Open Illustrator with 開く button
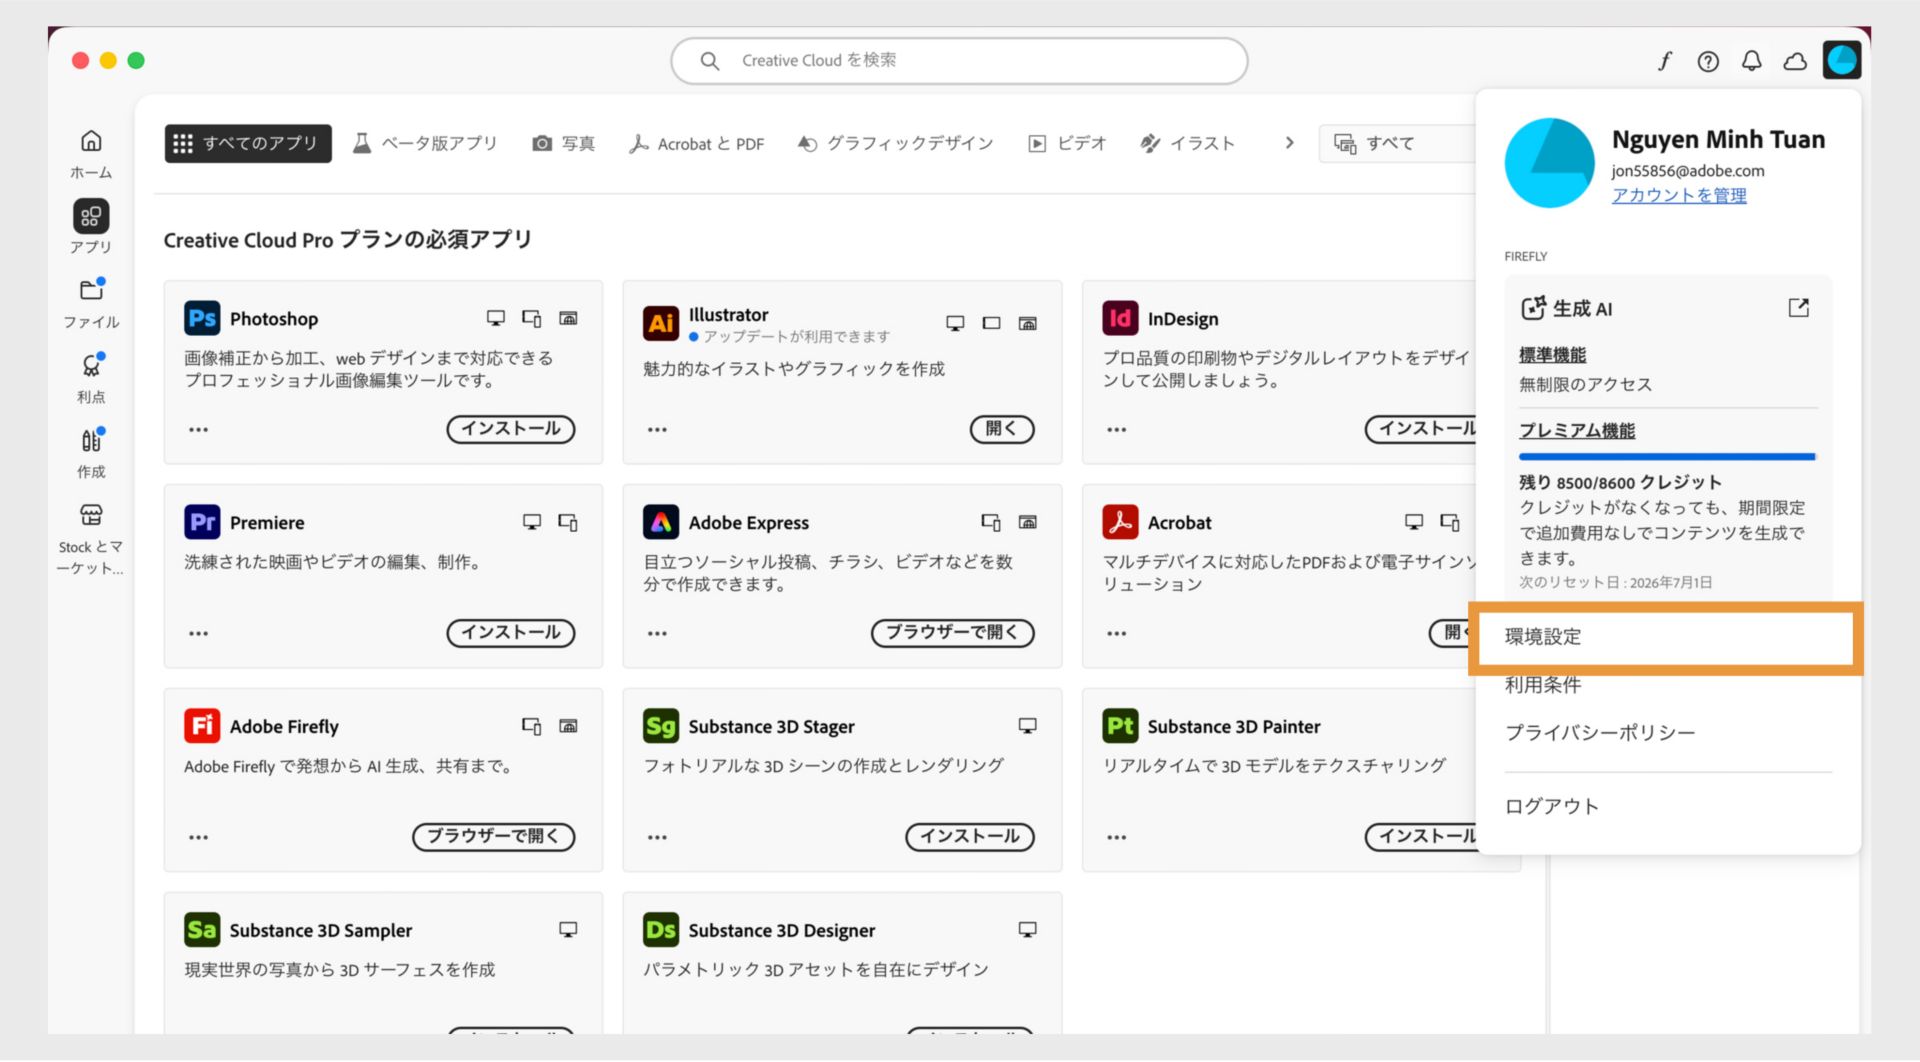1920x1062 pixels. click(1002, 429)
